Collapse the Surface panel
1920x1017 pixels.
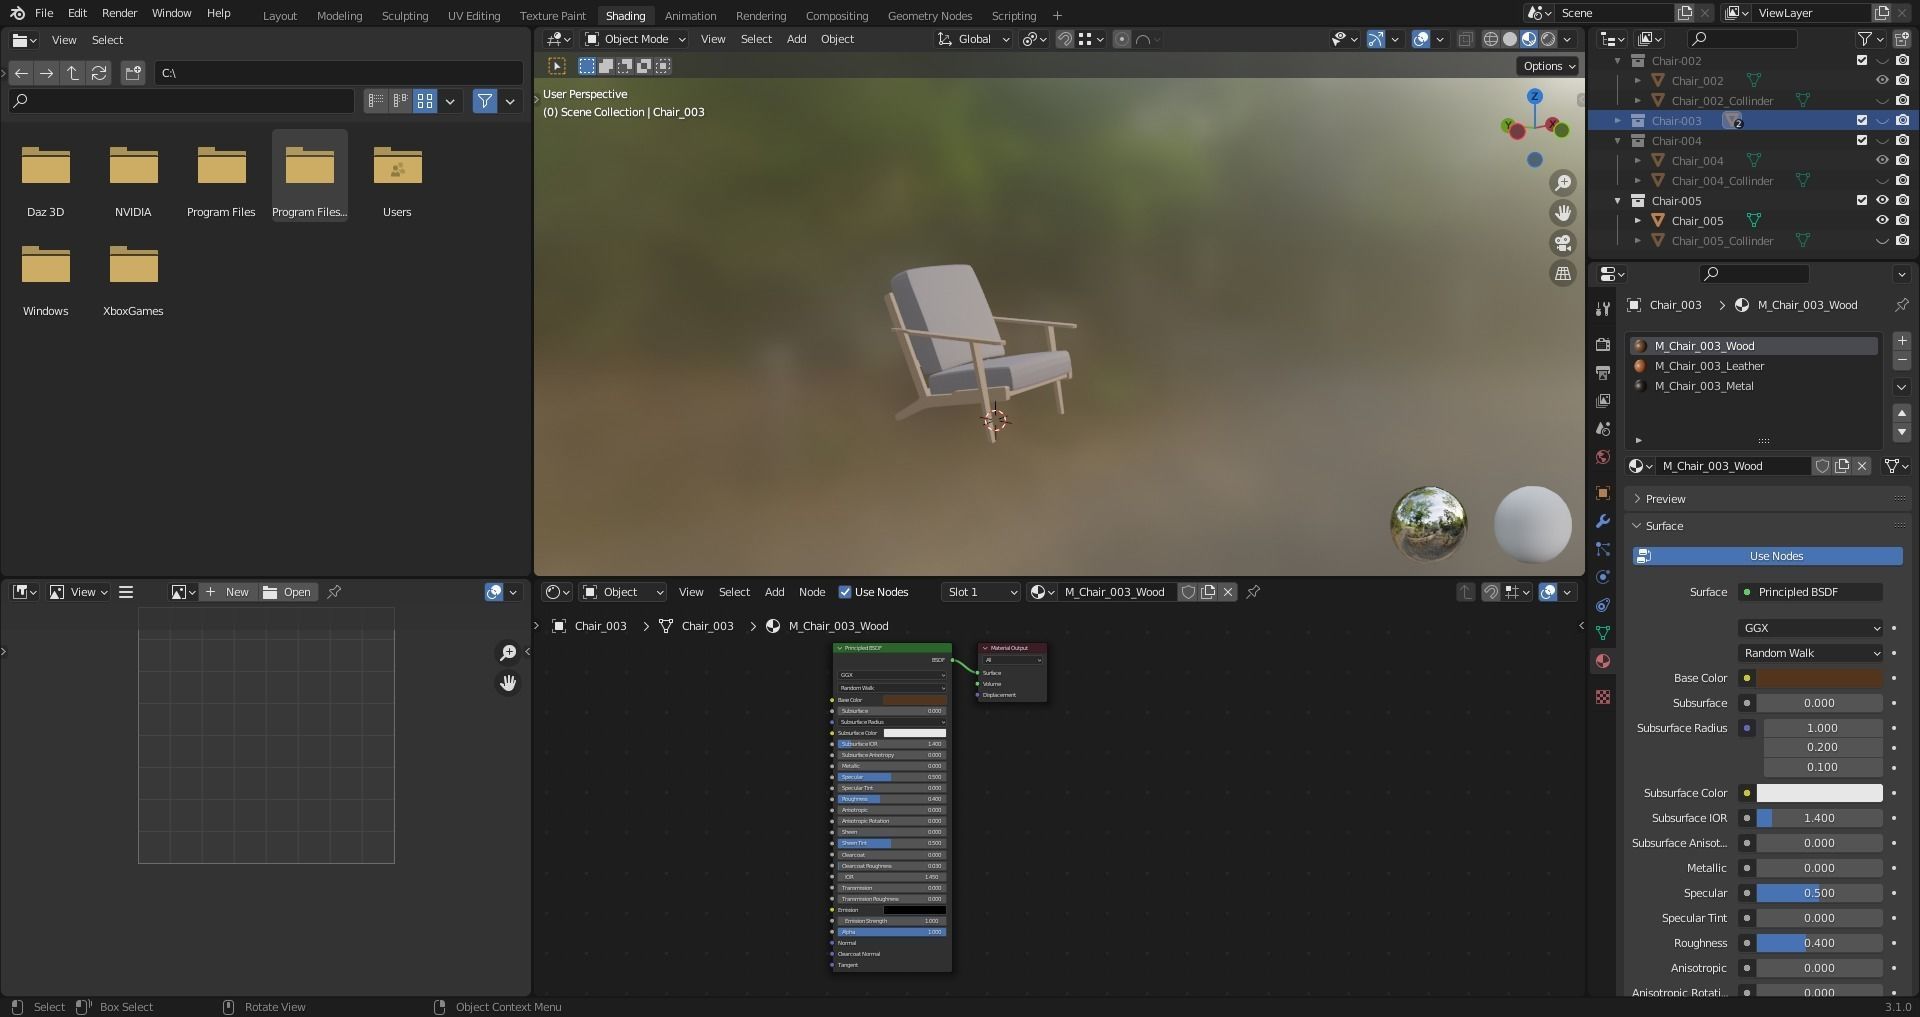(1664, 526)
